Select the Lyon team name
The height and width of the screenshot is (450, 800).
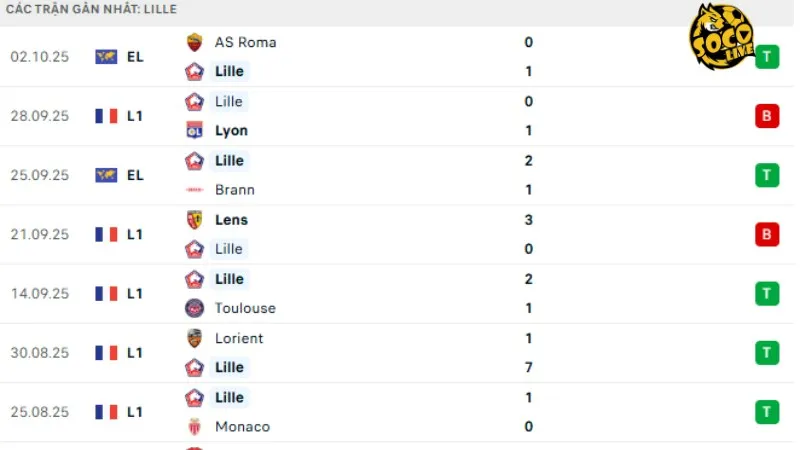tap(231, 130)
